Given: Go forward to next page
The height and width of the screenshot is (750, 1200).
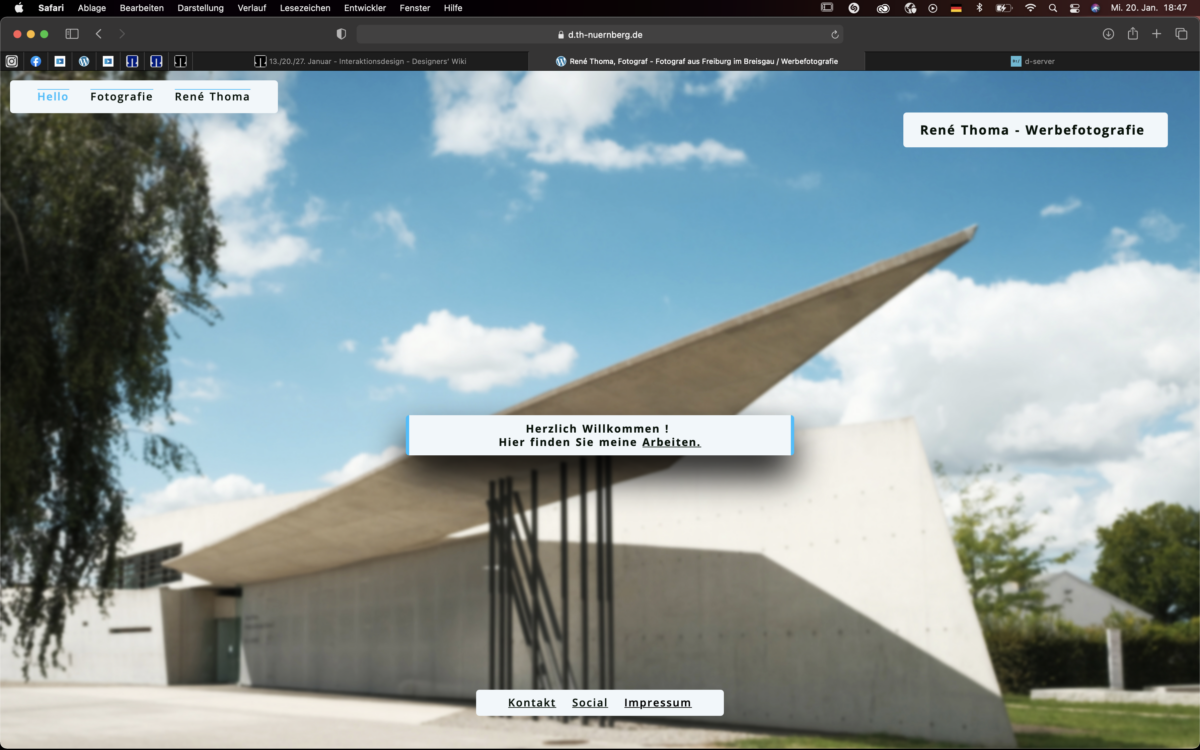Looking at the screenshot, I should 122,34.
